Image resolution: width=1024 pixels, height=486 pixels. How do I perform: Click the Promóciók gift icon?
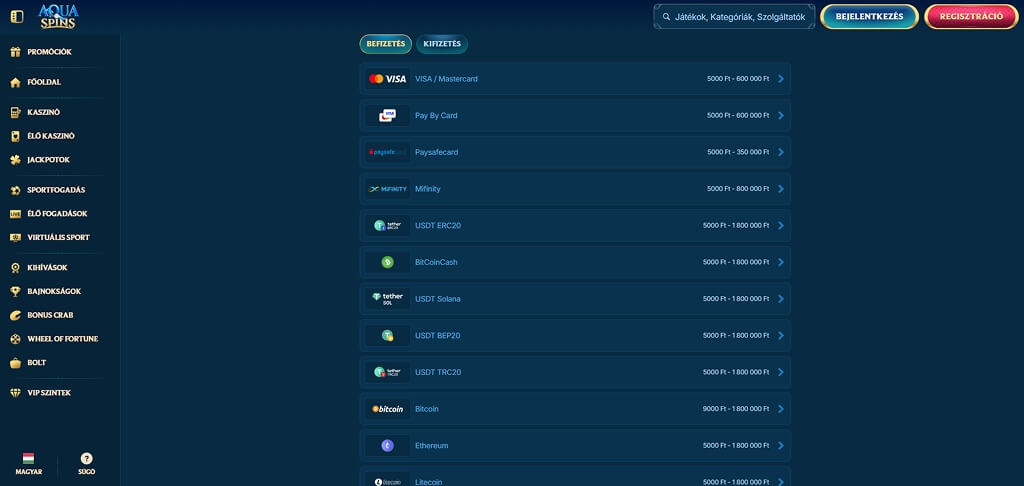(x=16, y=52)
